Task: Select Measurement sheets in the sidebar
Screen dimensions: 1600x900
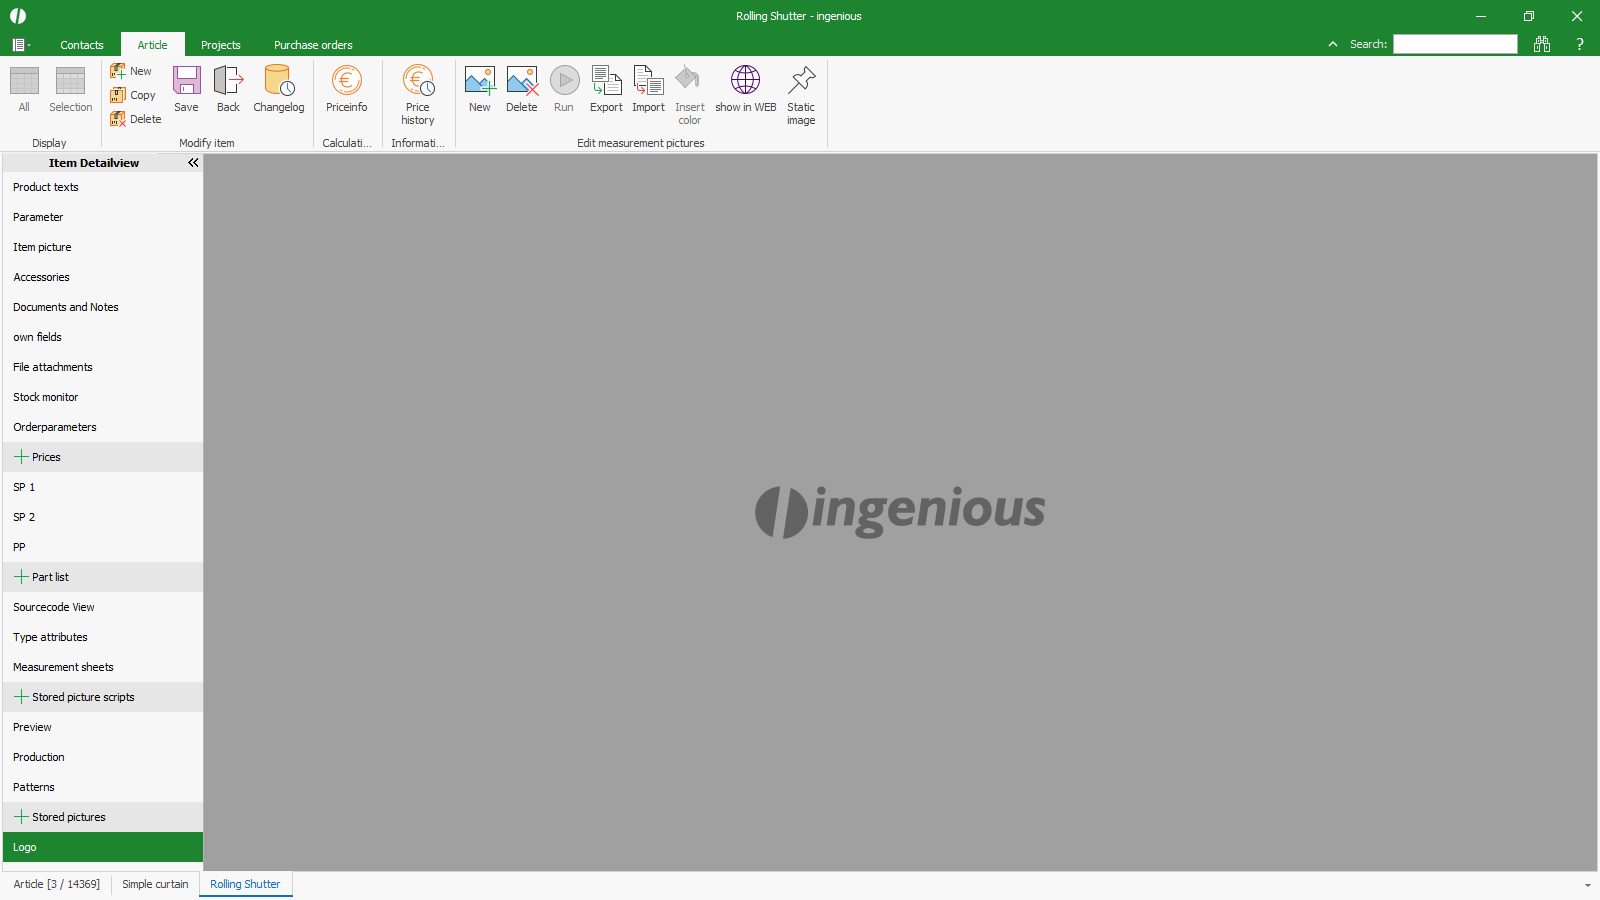Action: pyautogui.click(x=63, y=667)
